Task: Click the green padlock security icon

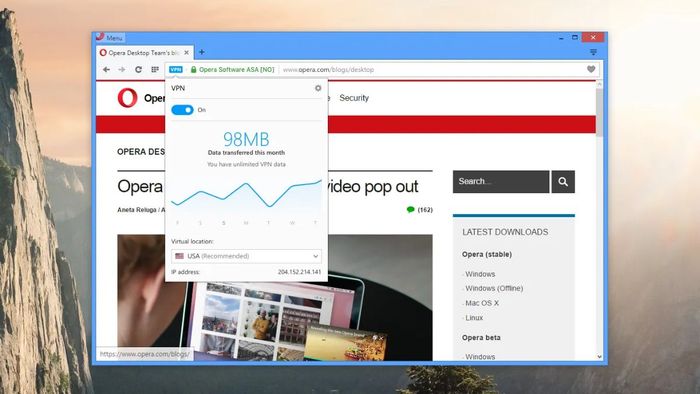Action: tap(193, 70)
